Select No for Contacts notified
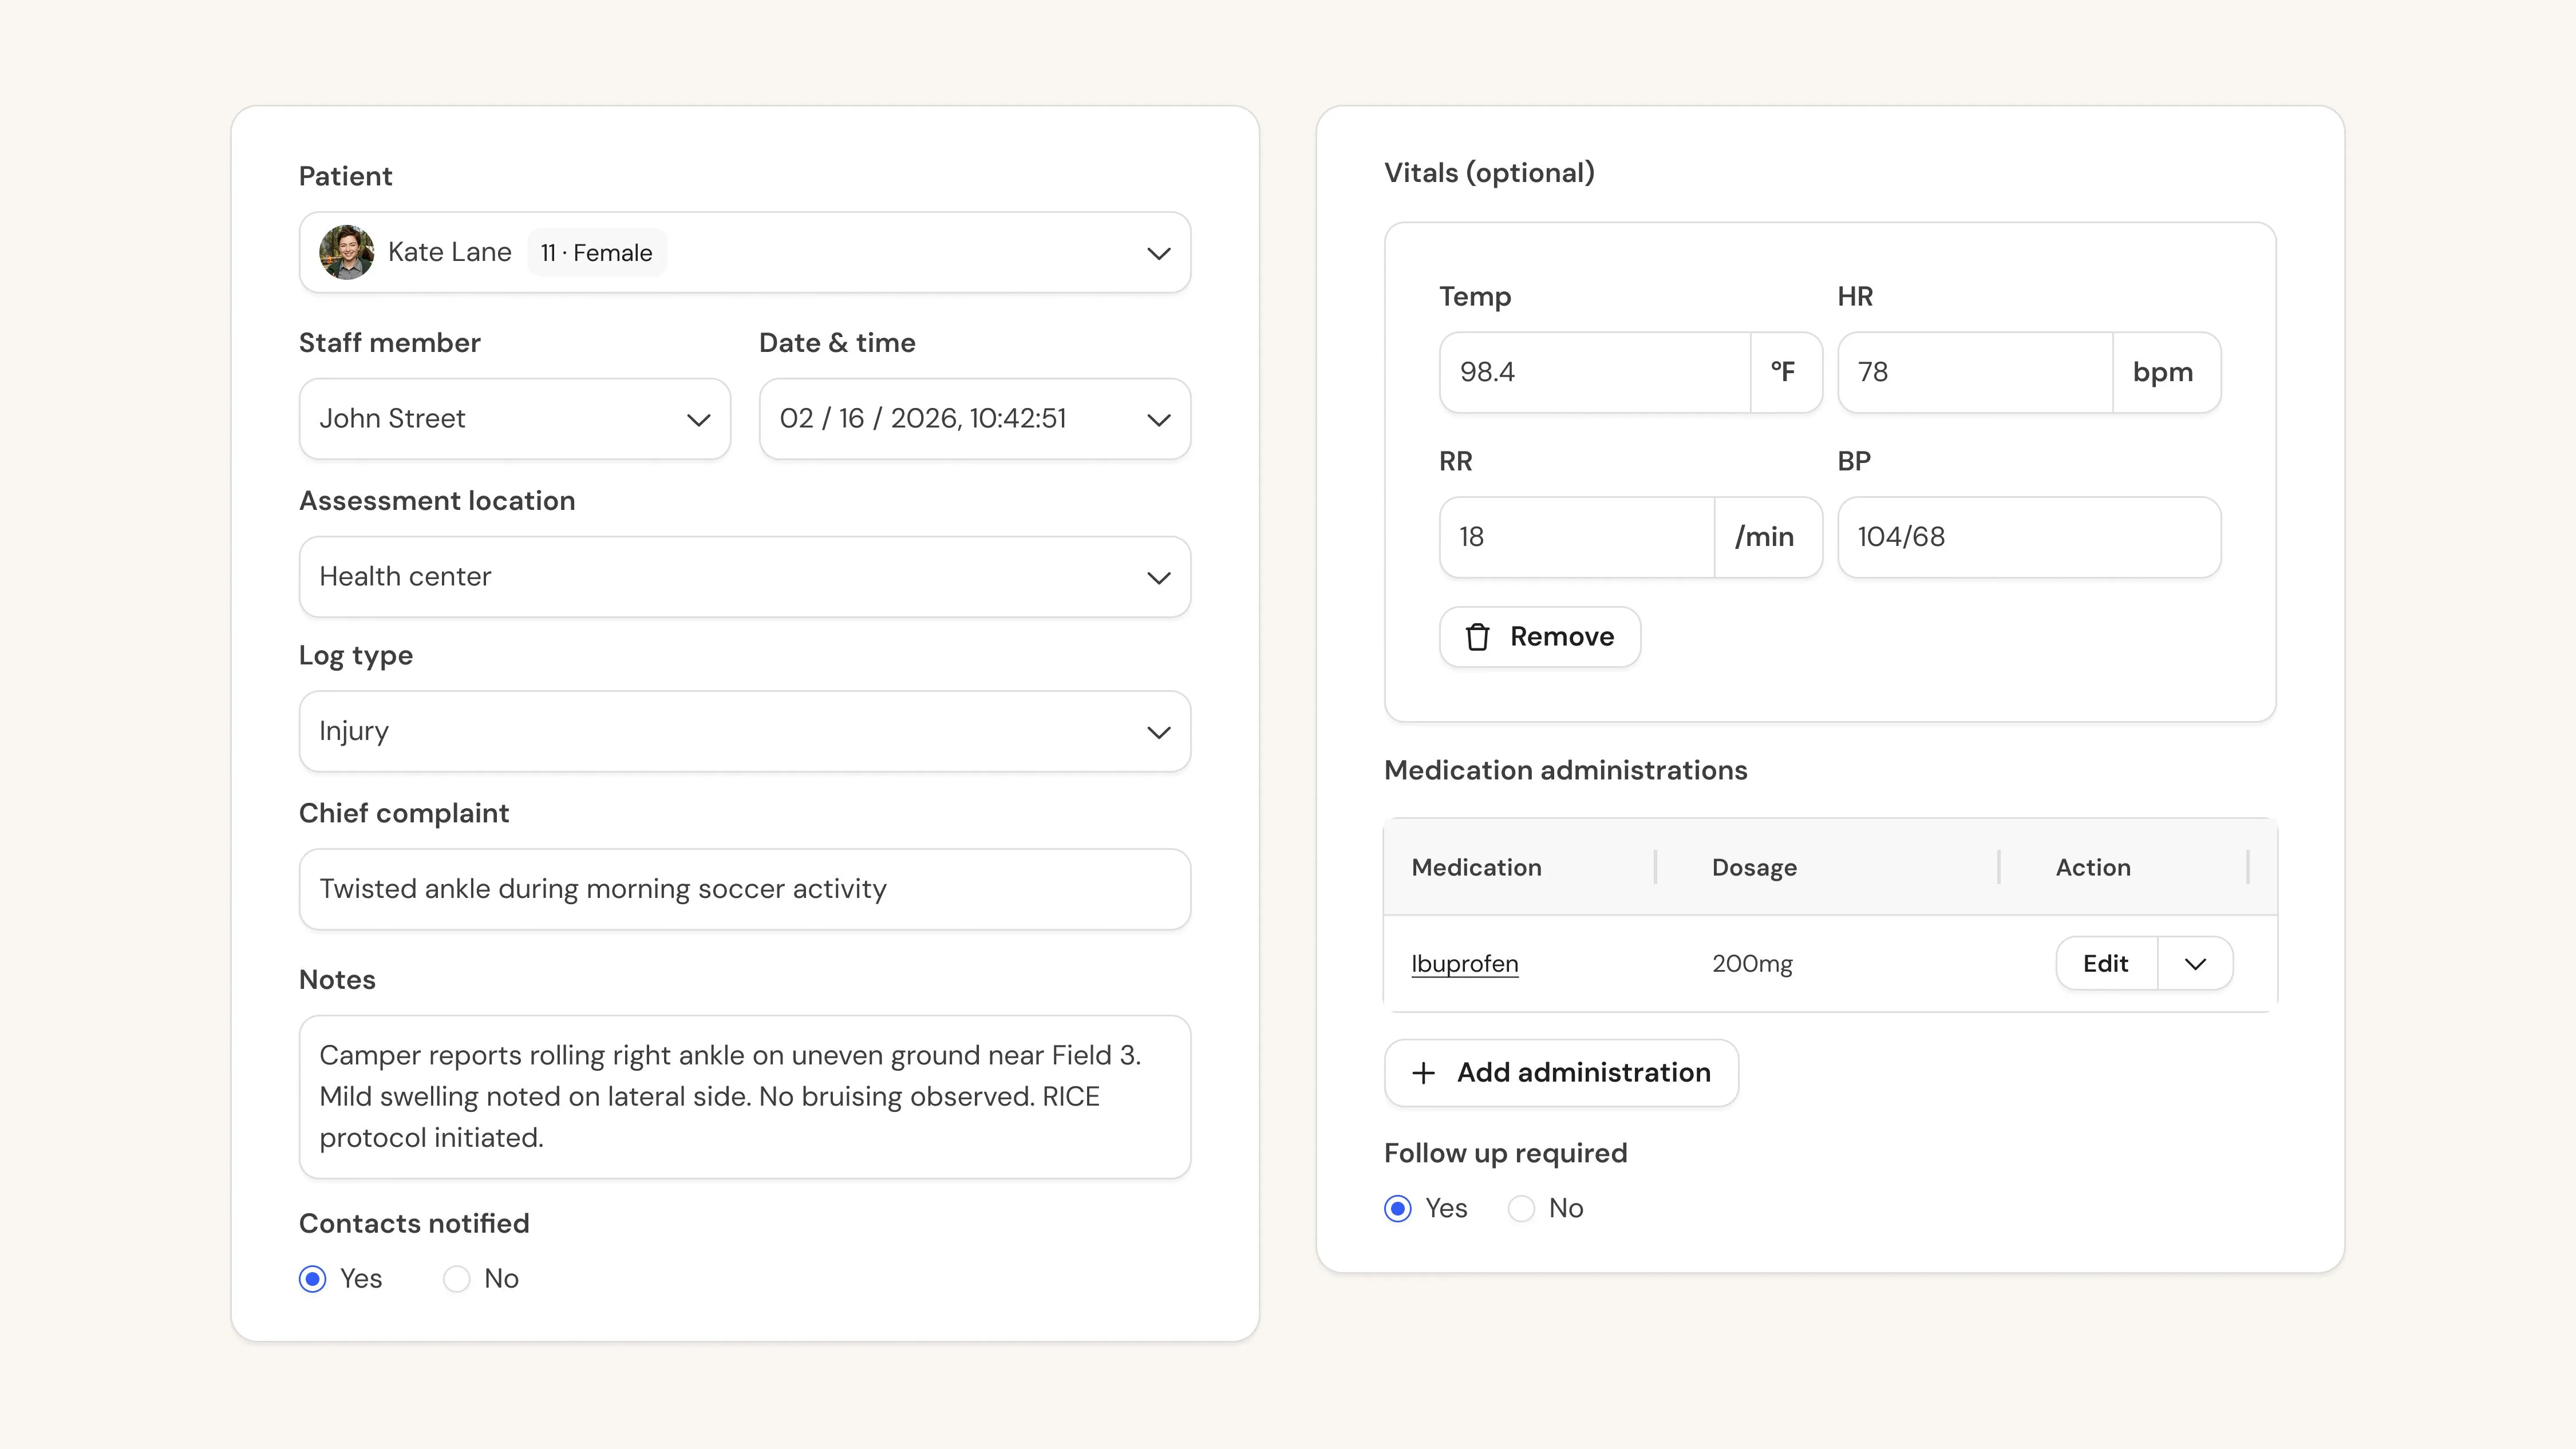 coord(456,1279)
